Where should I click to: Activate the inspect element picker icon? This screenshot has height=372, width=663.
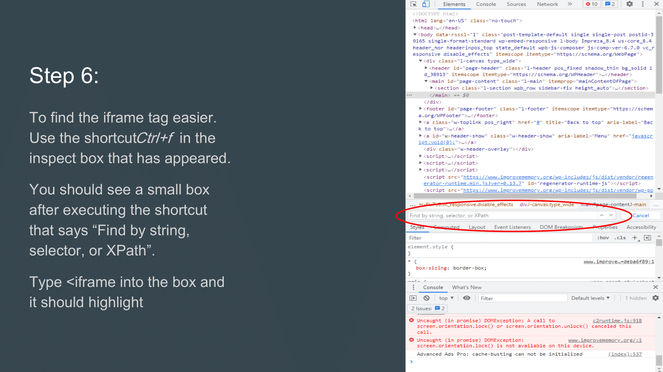coord(414,4)
